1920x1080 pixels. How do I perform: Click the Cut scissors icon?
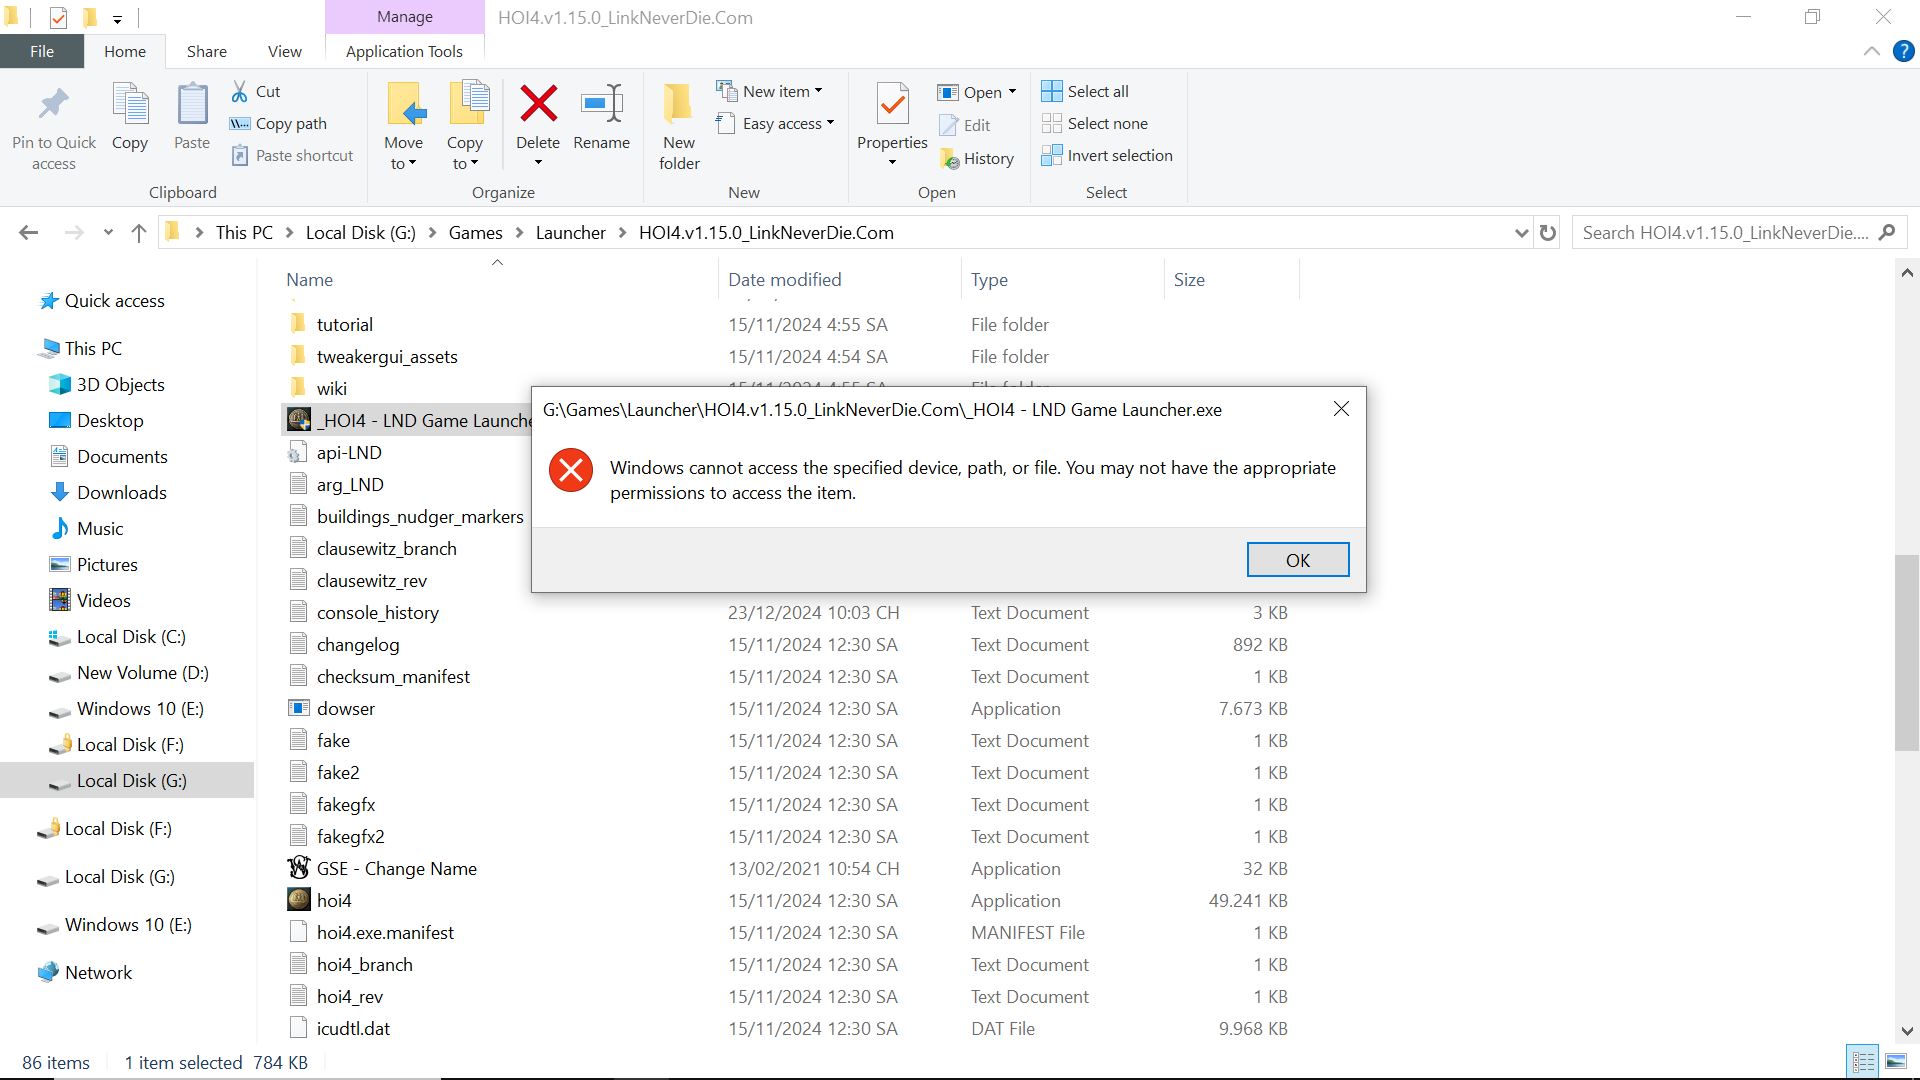pos(240,92)
